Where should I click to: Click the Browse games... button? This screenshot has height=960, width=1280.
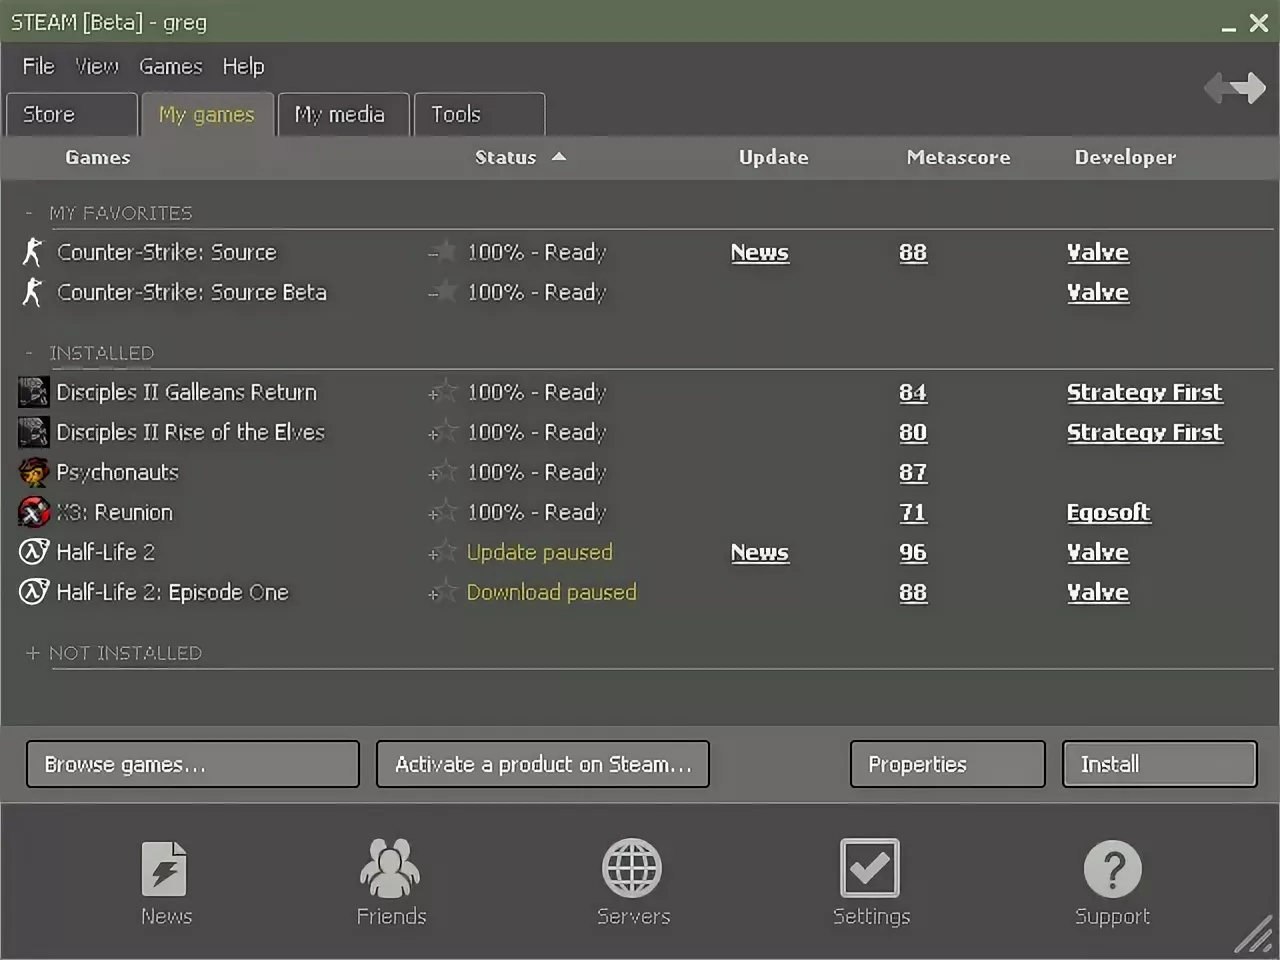(x=192, y=764)
